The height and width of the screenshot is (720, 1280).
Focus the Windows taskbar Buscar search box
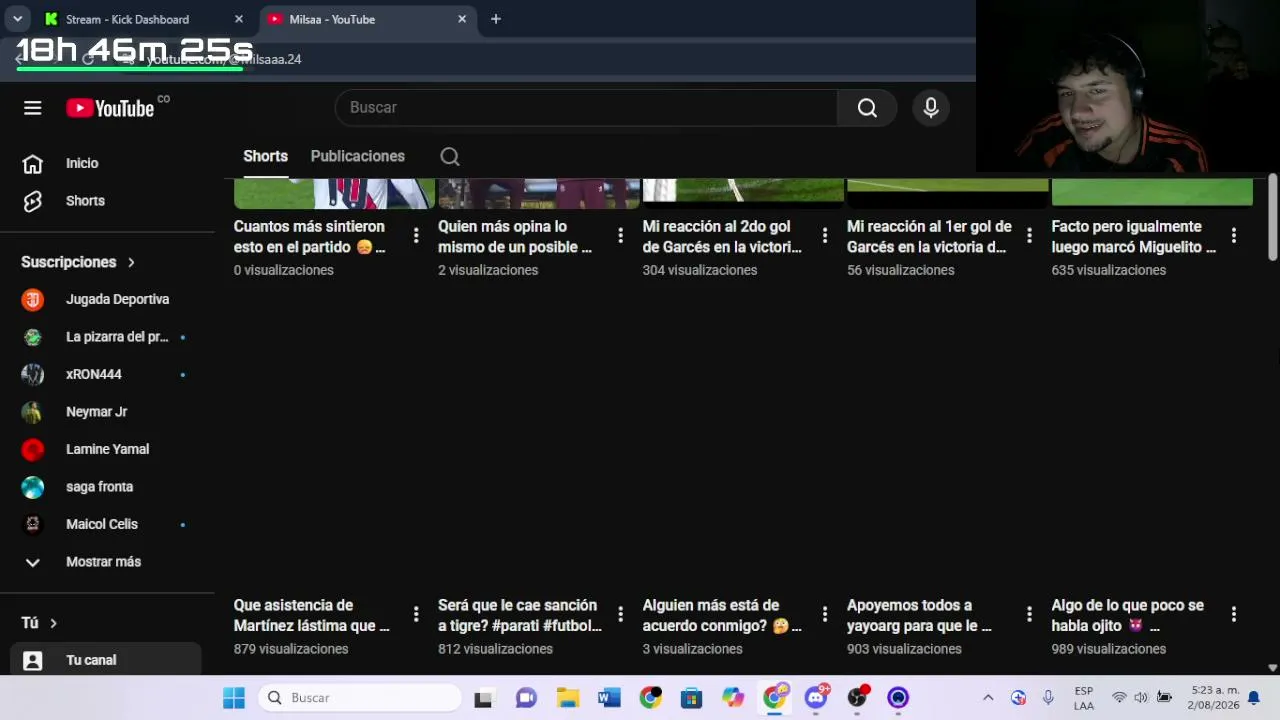(x=360, y=698)
